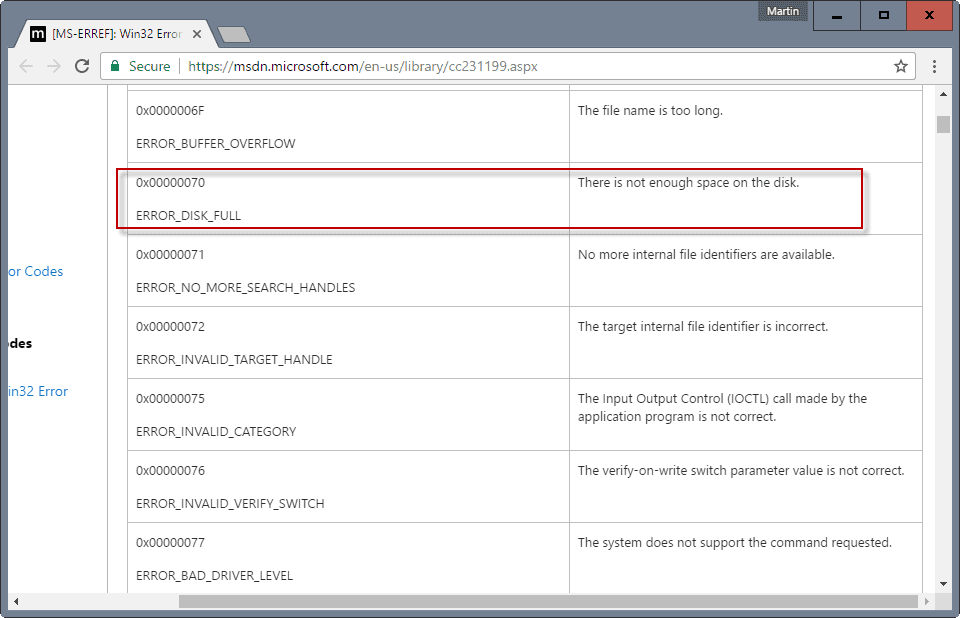Click the verify-on-write switch description

click(741, 471)
